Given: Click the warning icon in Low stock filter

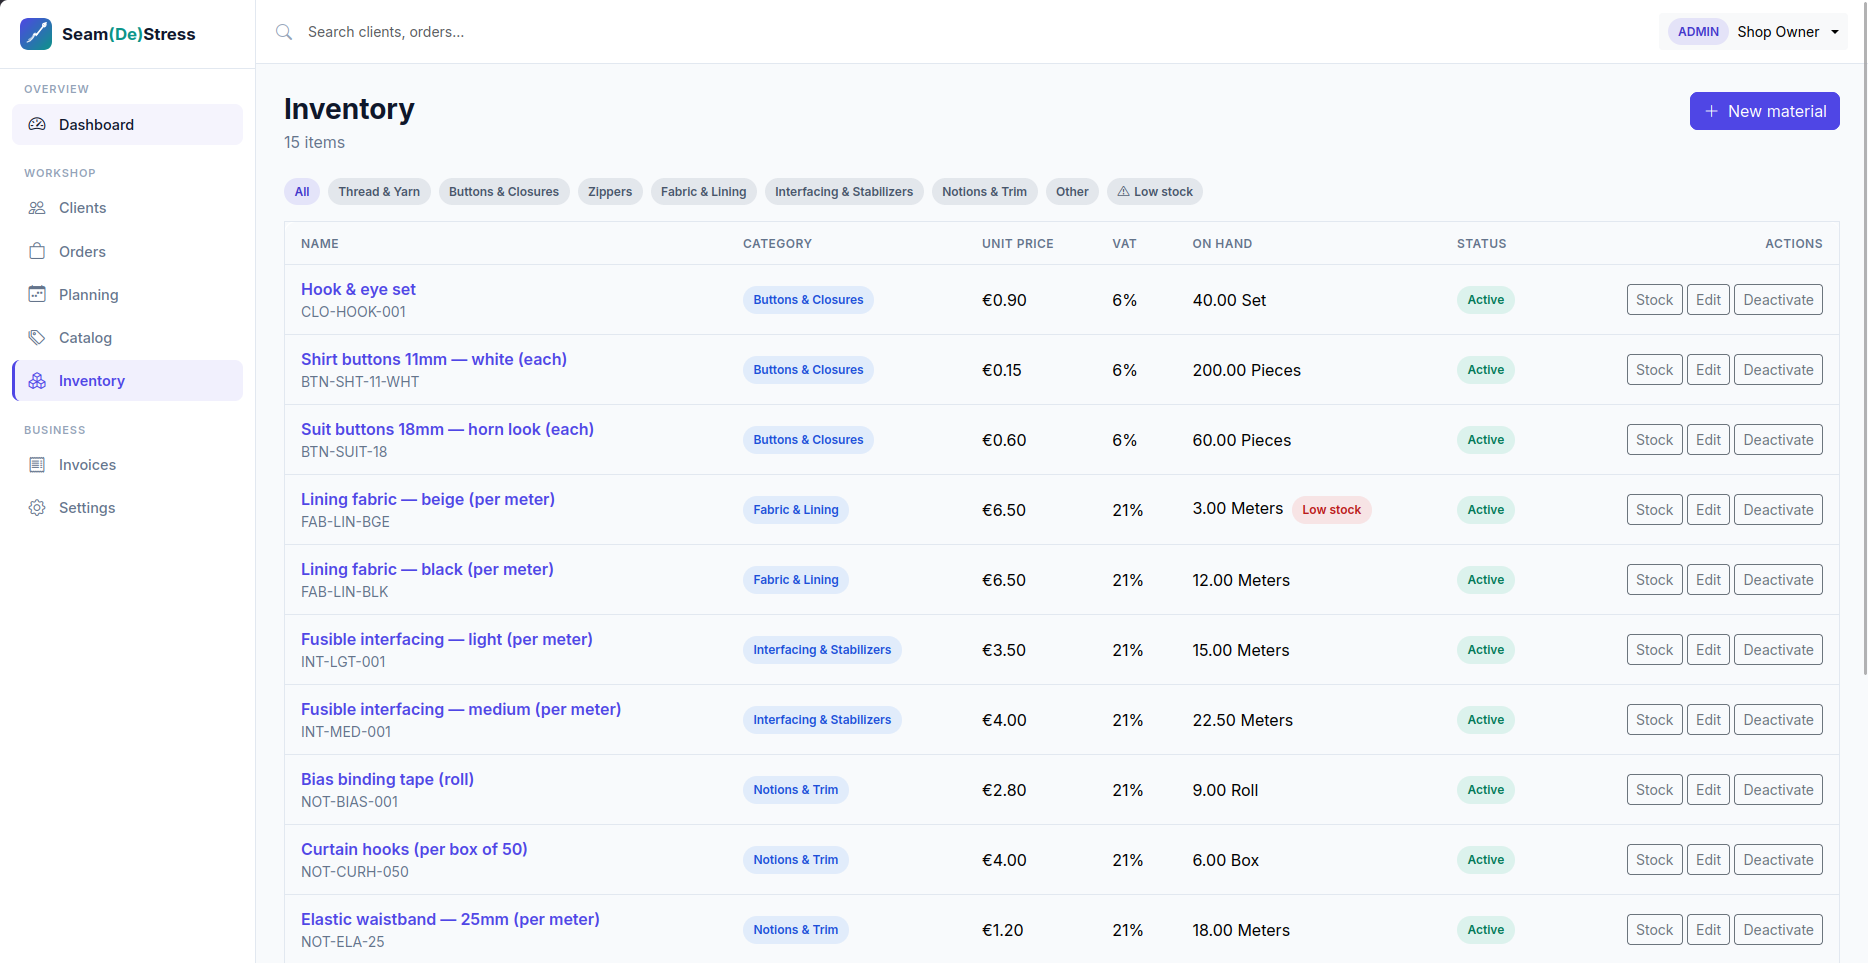Looking at the screenshot, I should click(x=1123, y=191).
